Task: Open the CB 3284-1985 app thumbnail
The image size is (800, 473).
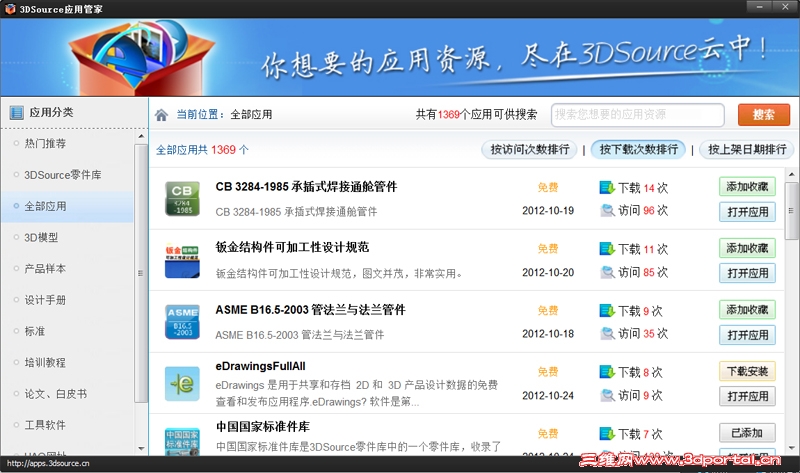Action: (182, 199)
